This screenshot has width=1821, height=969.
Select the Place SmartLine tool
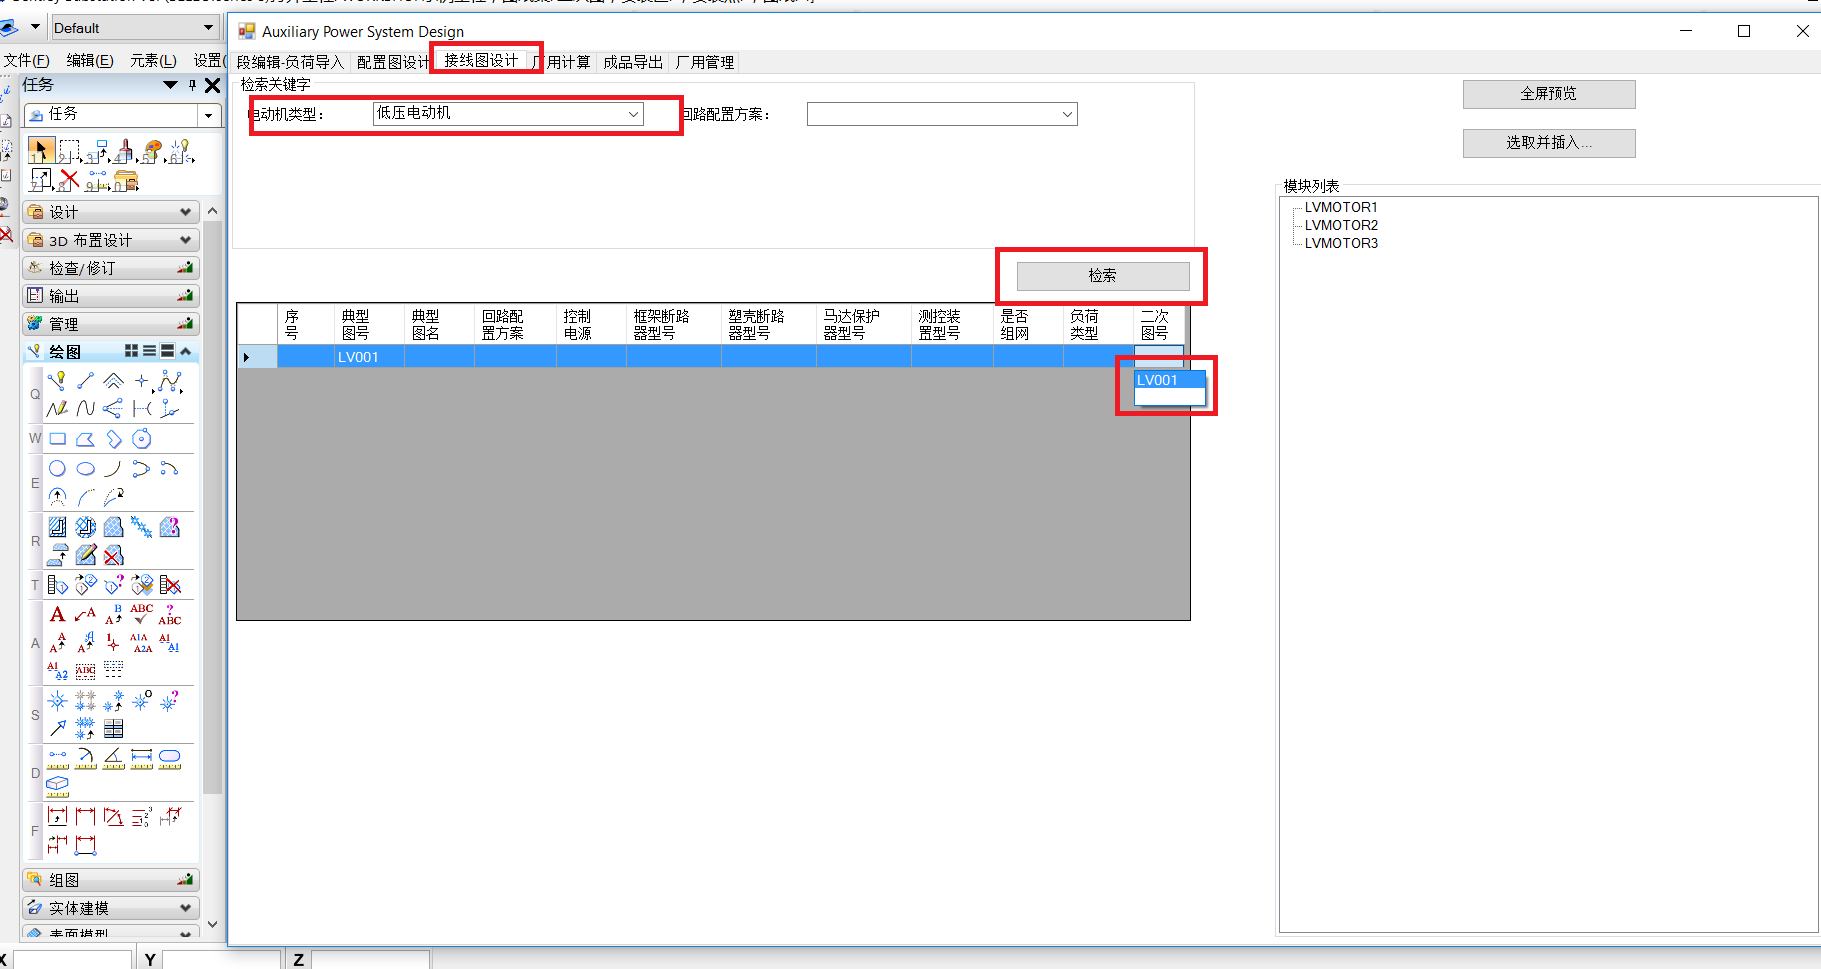point(57,381)
